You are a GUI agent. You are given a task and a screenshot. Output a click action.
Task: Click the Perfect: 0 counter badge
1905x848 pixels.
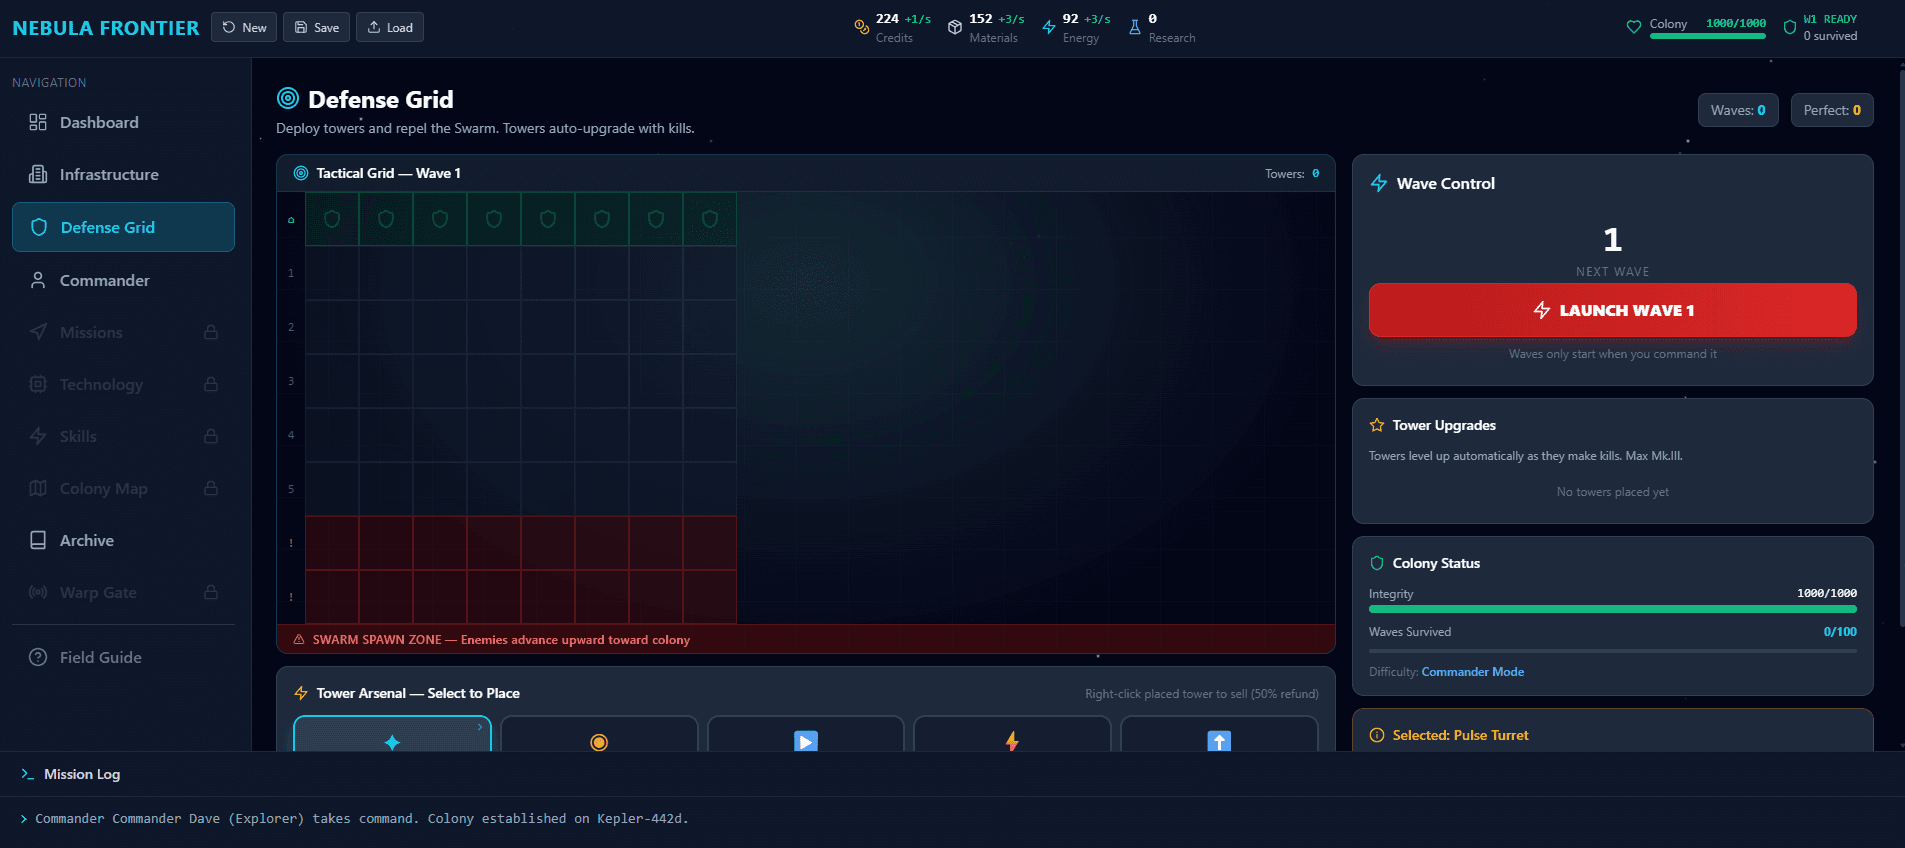tap(1832, 110)
